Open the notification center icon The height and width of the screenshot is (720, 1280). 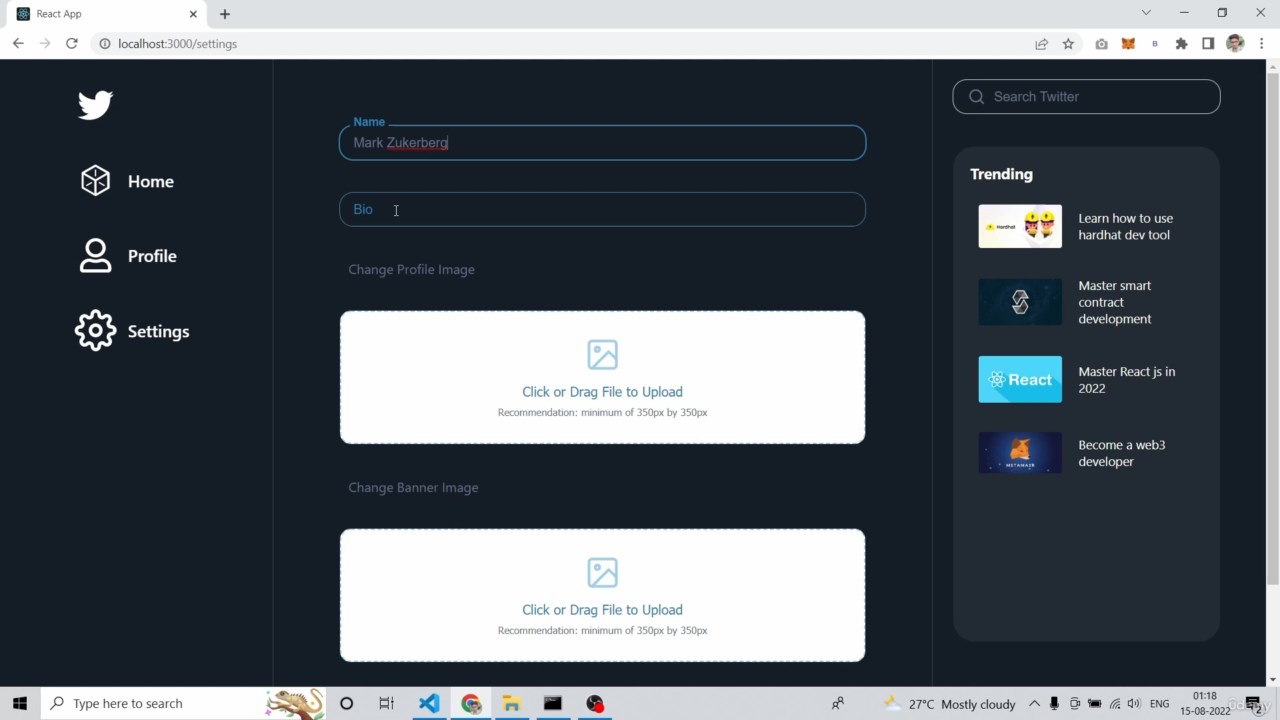pos(1253,704)
